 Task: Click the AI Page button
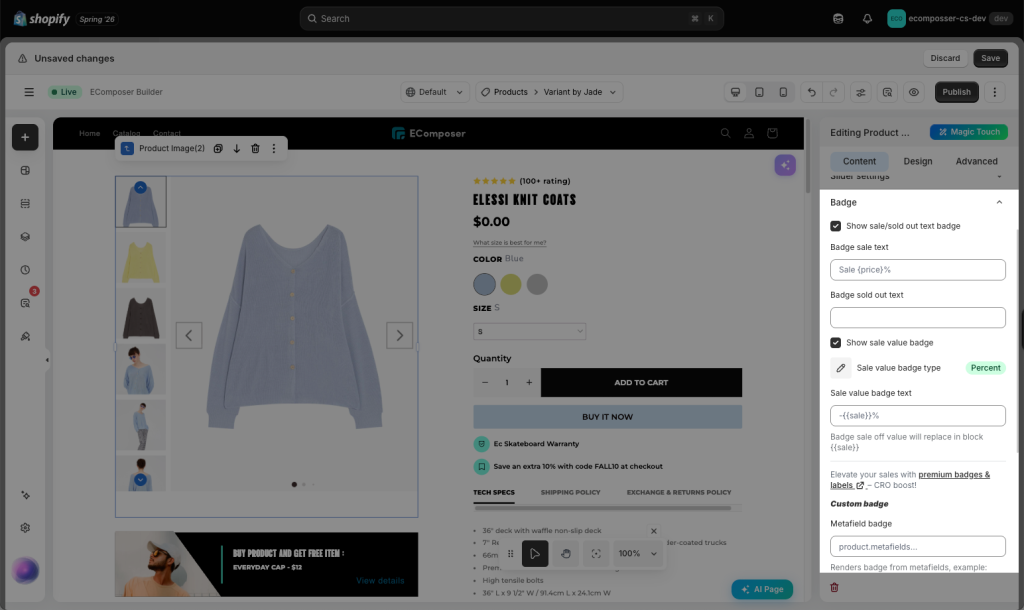(x=761, y=589)
